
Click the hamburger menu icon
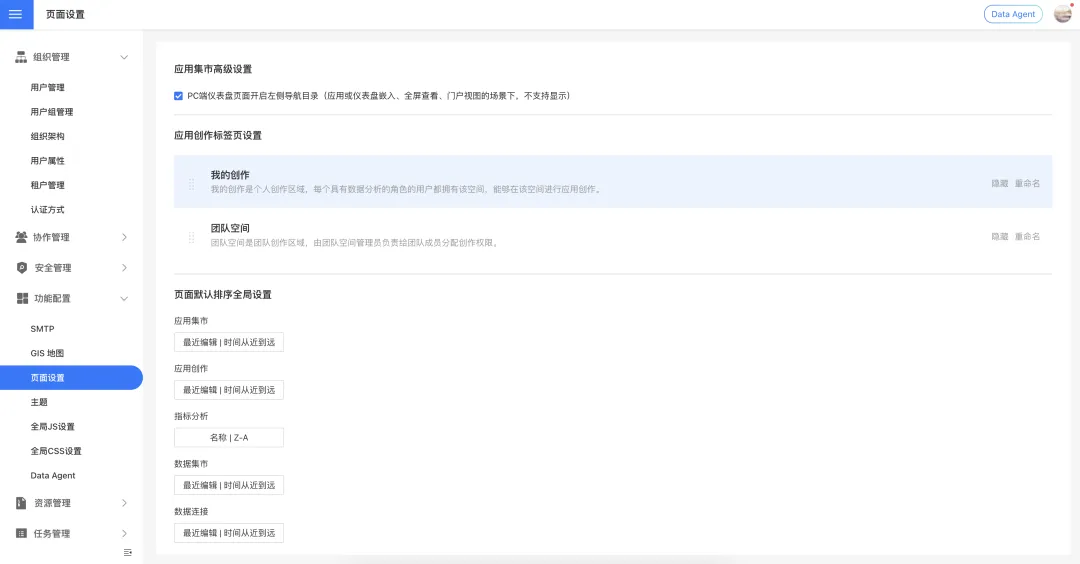coord(15,14)
